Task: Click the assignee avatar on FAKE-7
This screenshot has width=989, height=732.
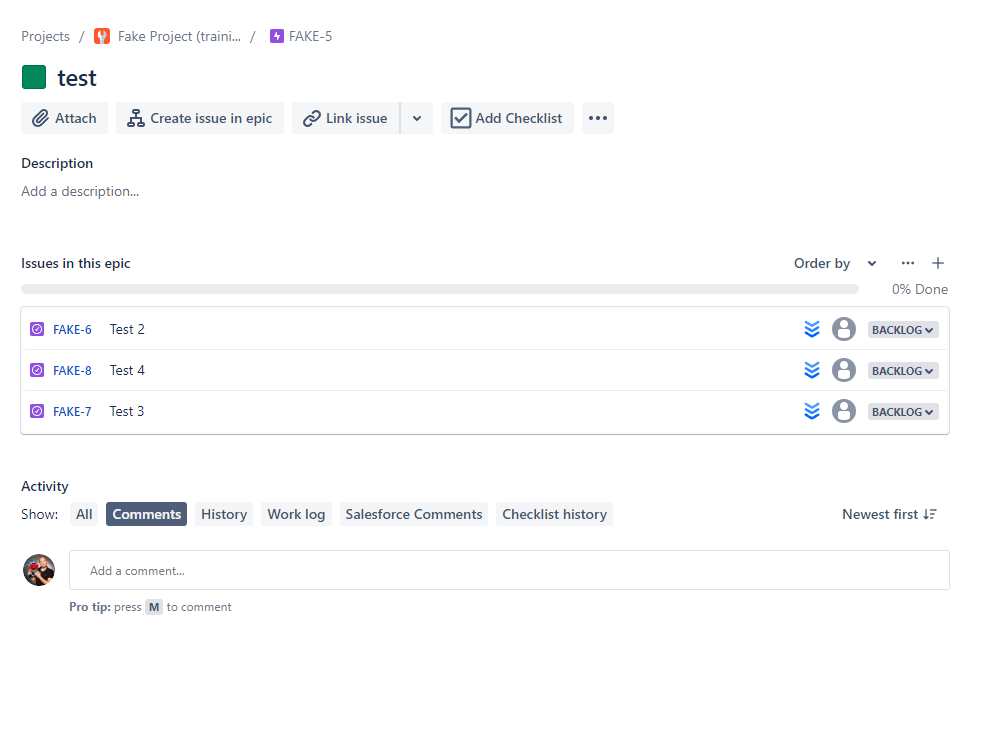Action: 843,411
